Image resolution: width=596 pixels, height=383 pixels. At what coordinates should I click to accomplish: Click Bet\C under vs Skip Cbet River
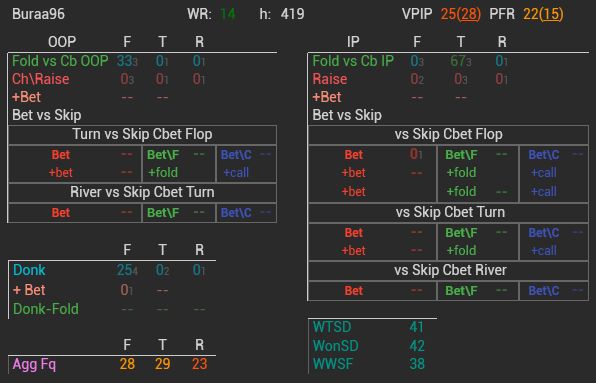[544, 291]
